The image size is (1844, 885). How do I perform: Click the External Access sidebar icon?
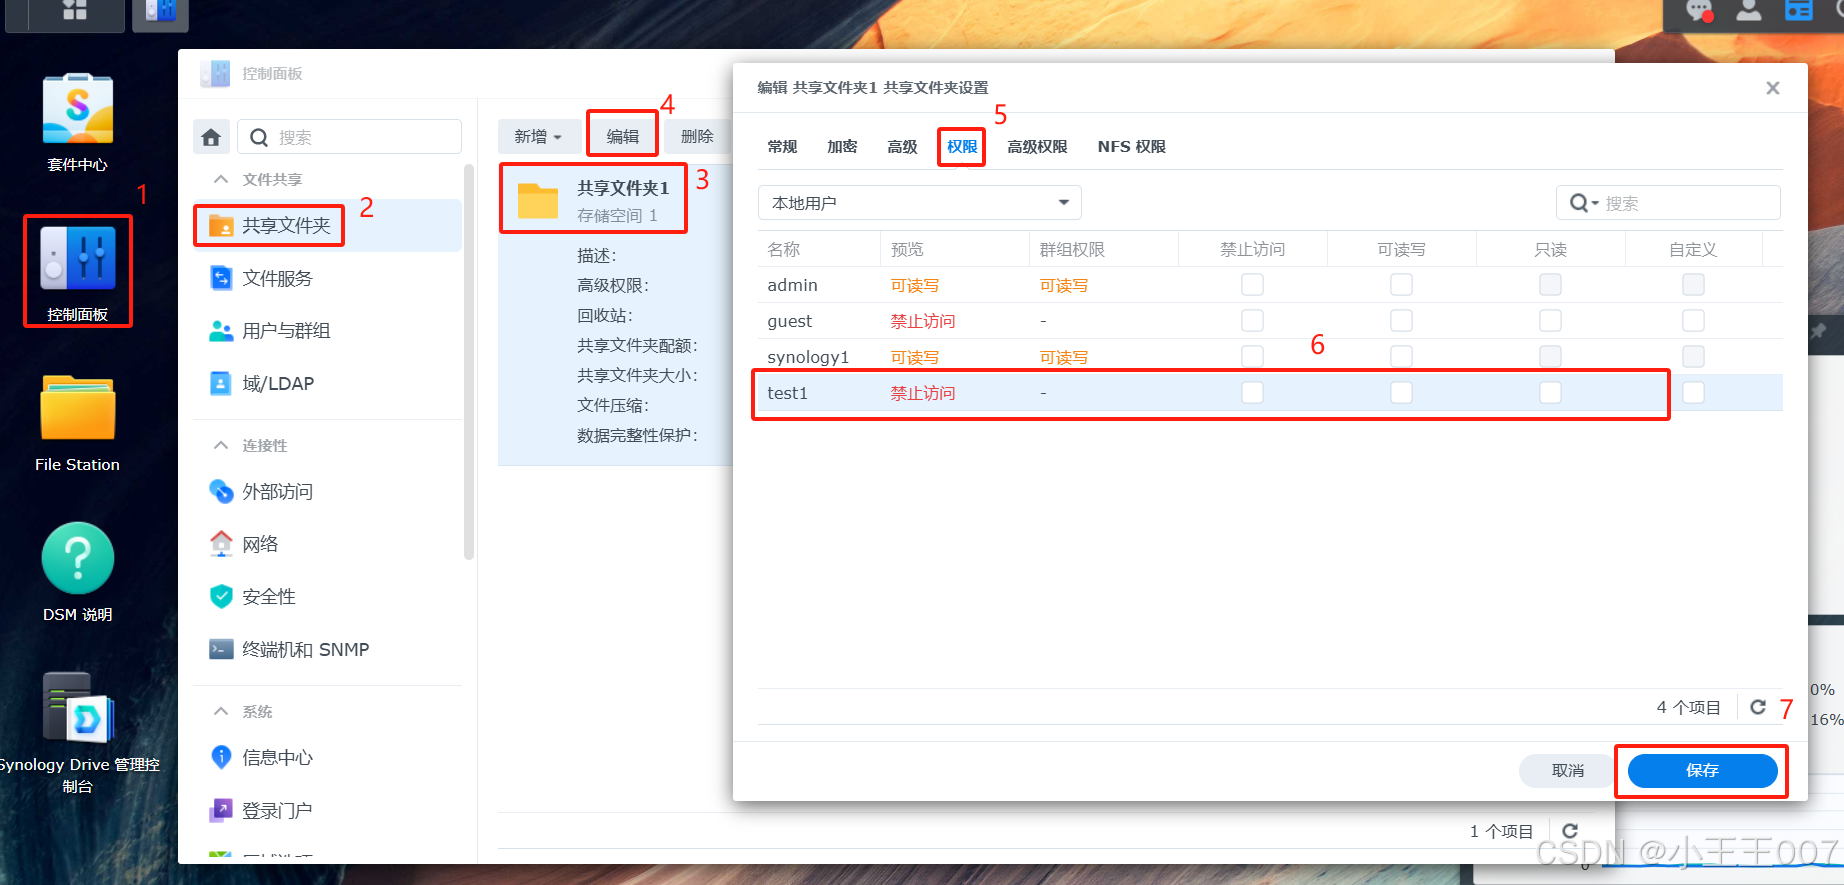coord(221,491)
